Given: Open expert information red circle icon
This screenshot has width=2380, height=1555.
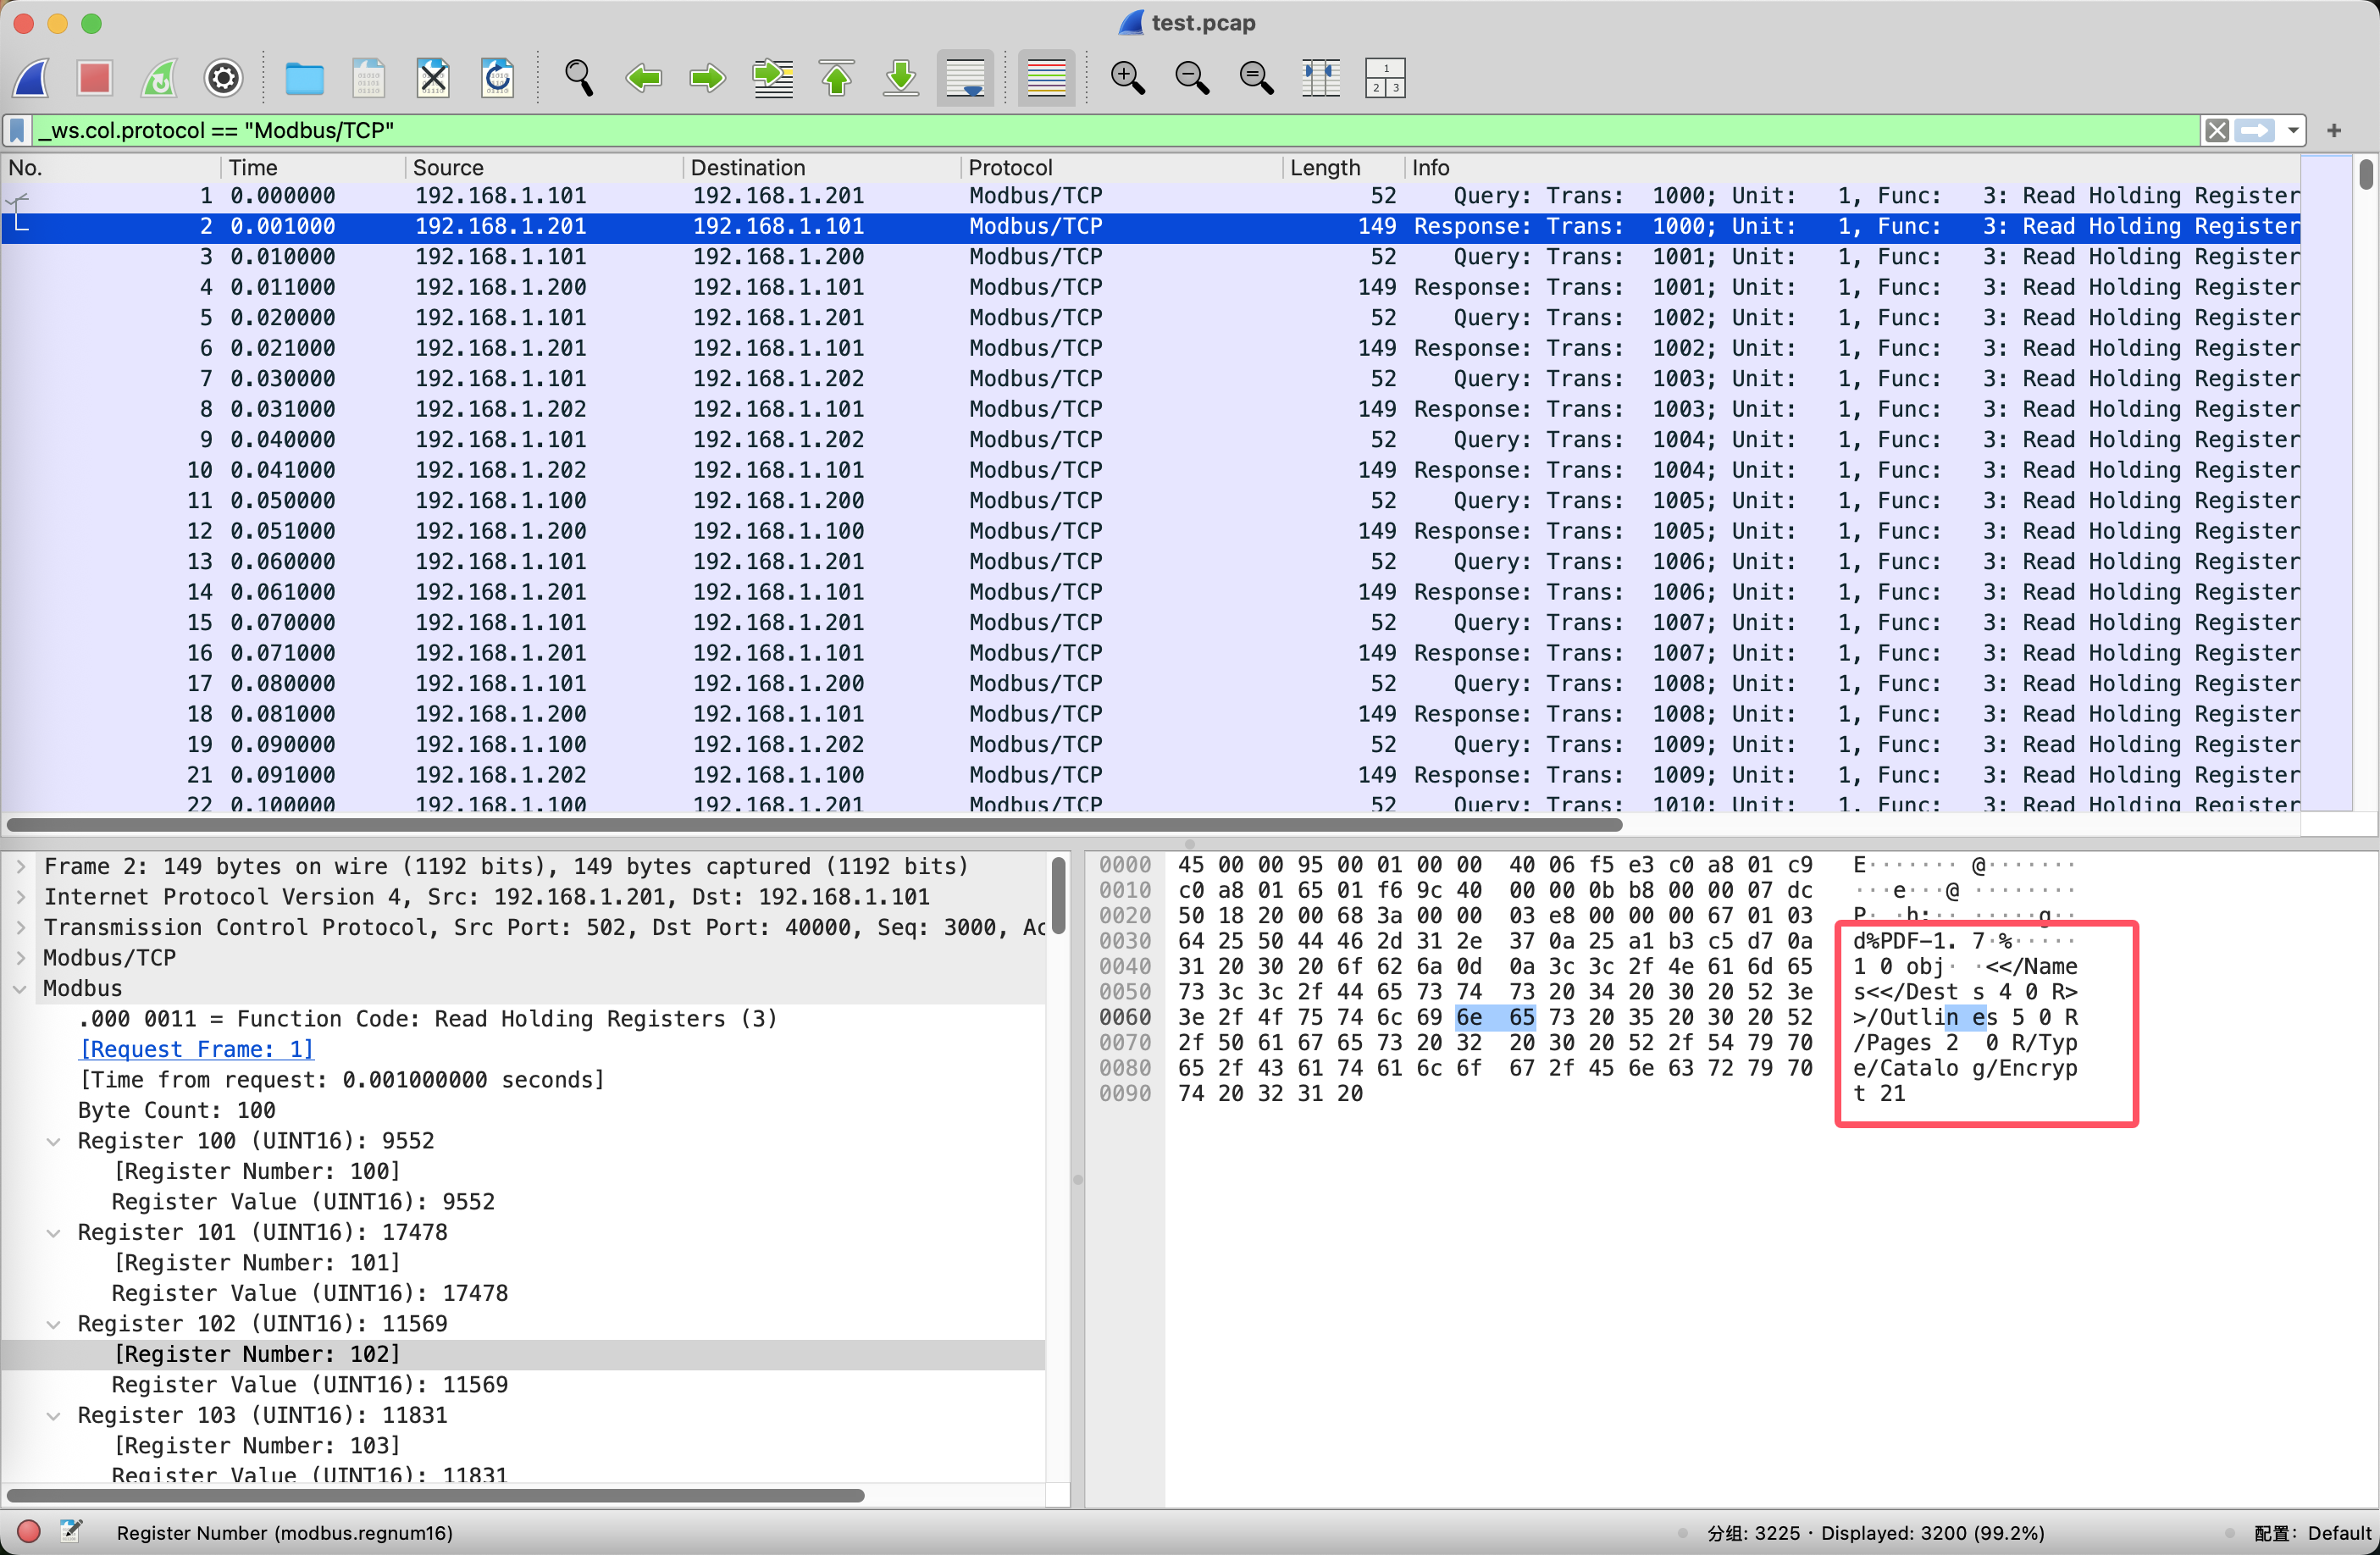Looking at the screenshot, I should 28,1531.
